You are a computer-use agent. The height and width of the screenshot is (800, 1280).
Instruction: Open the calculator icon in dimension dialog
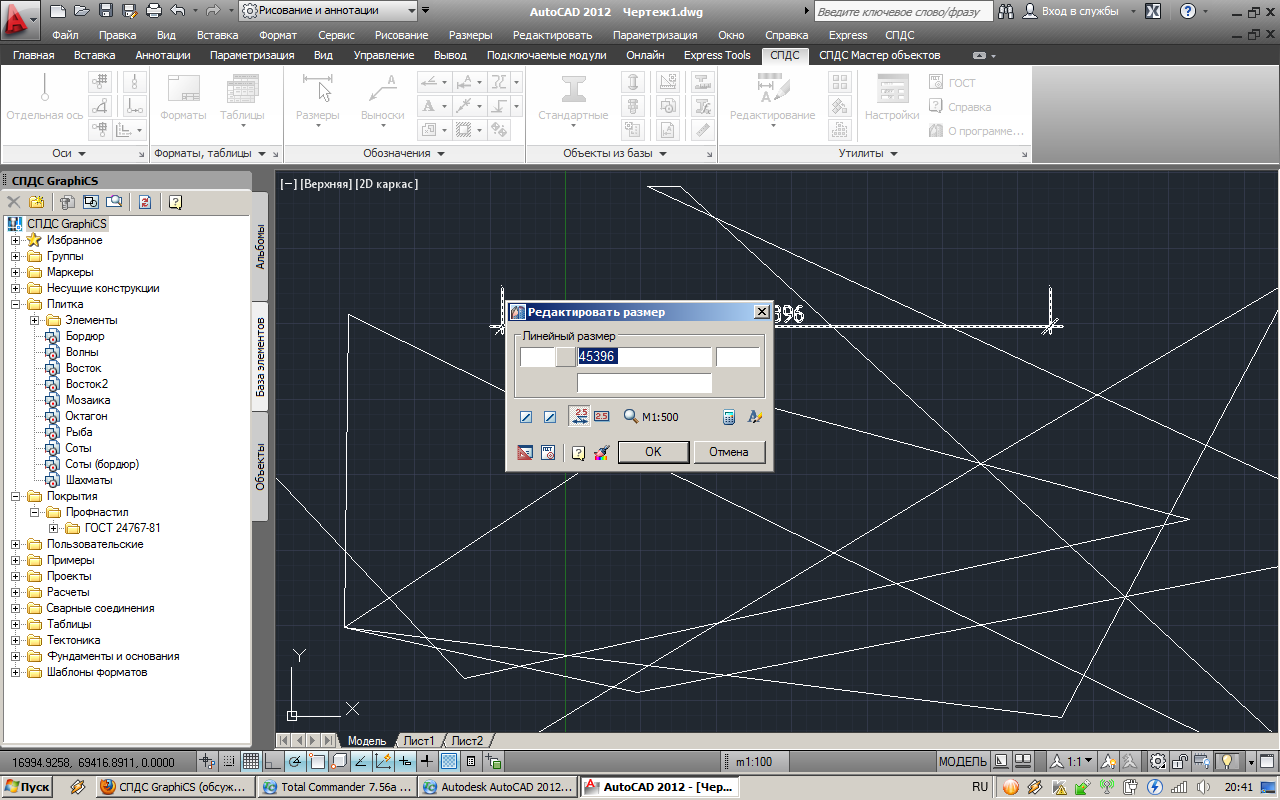coord(730,416)
